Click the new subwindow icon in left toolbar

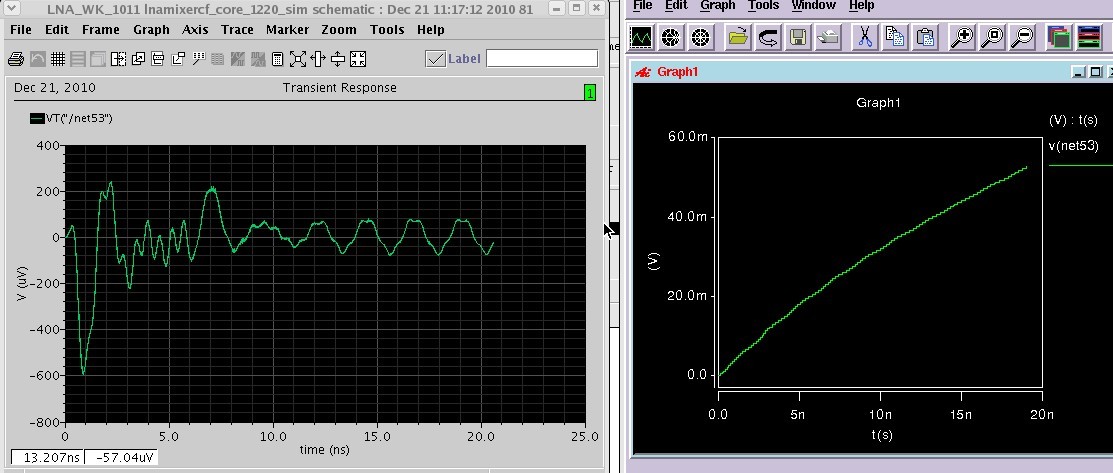coord(138,59)
